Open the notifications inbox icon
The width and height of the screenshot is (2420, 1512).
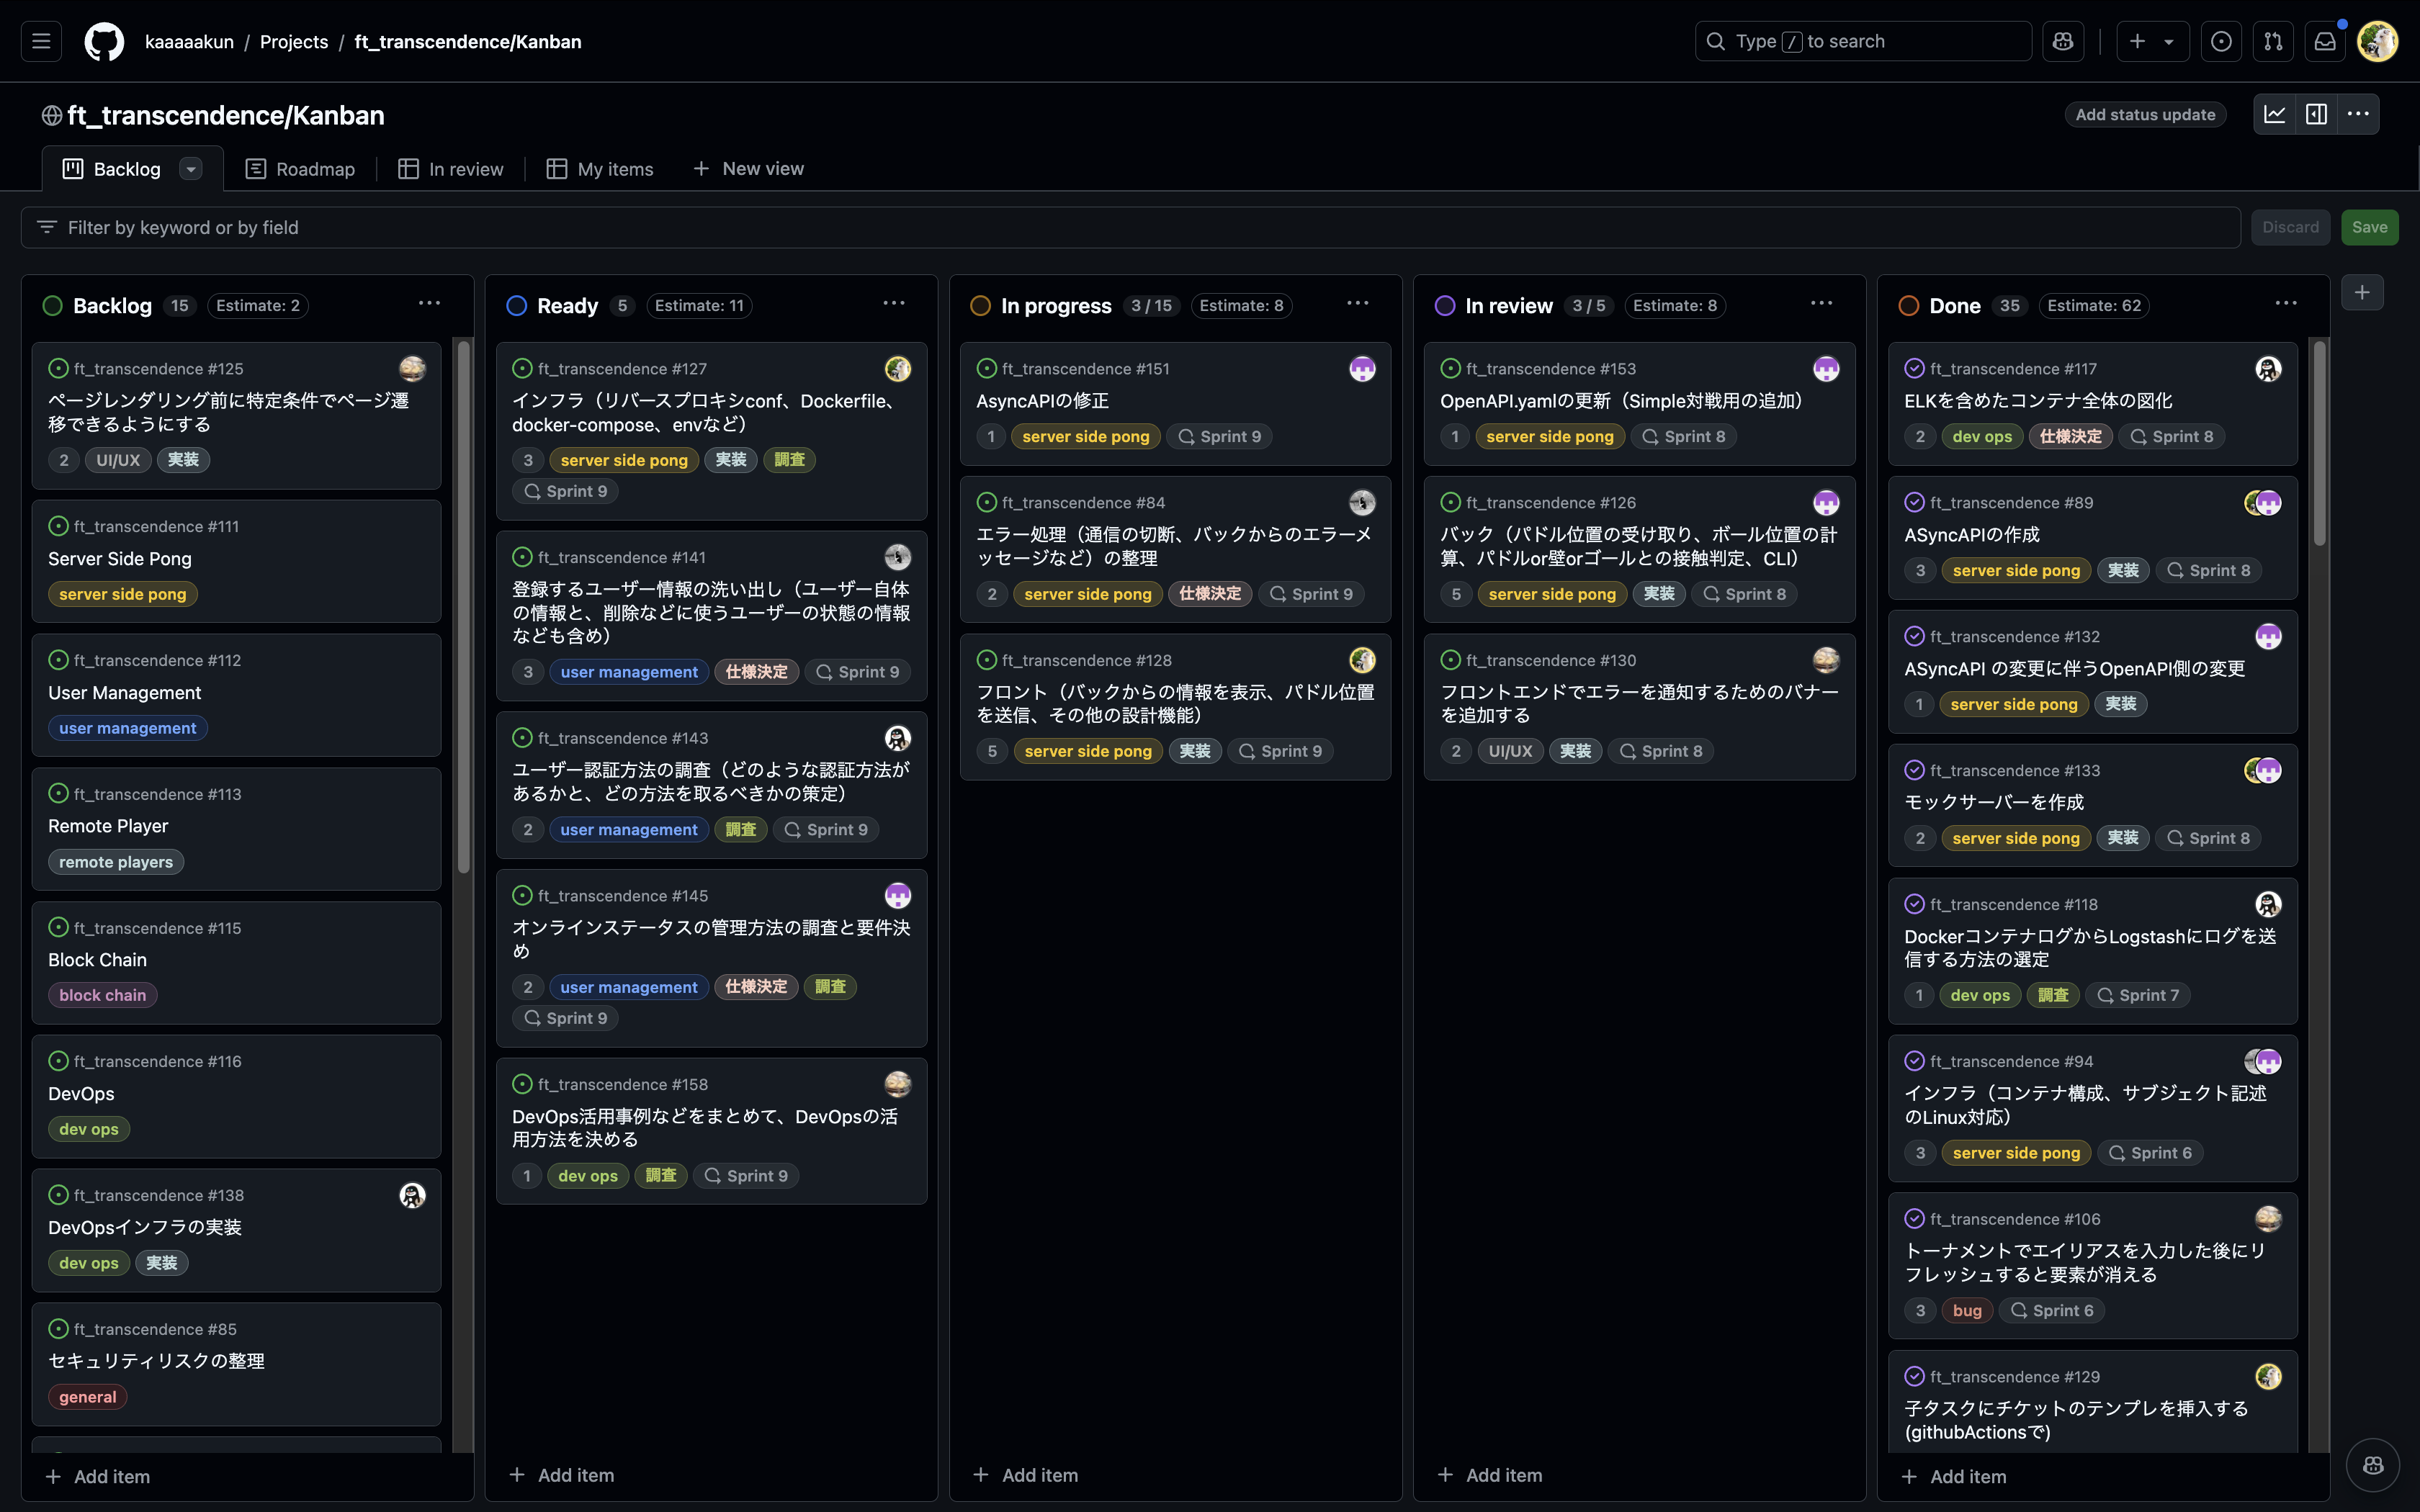pos(2325,41)
